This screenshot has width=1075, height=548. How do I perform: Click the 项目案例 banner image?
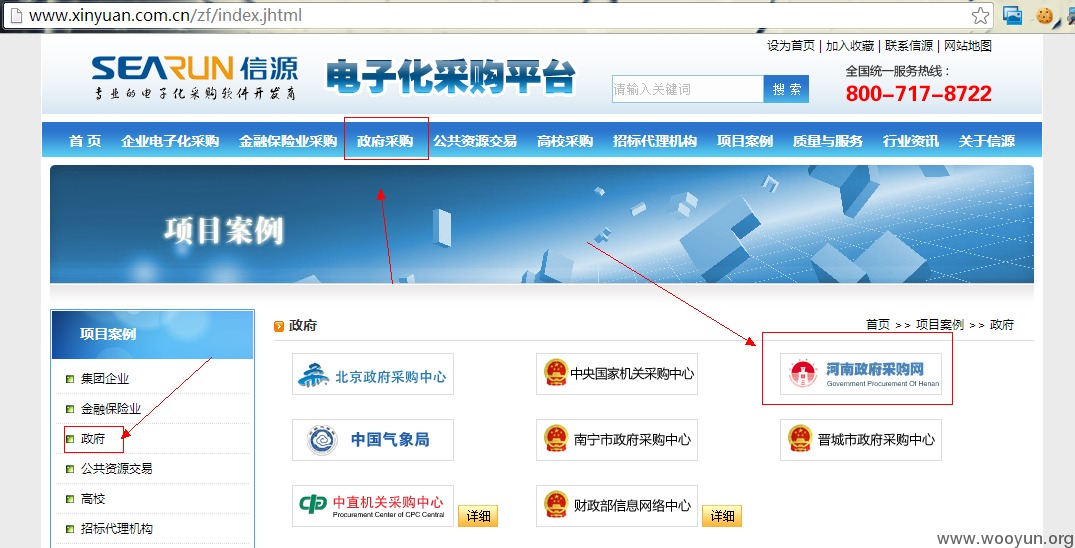pyautogui.click(x=542, y=224)
